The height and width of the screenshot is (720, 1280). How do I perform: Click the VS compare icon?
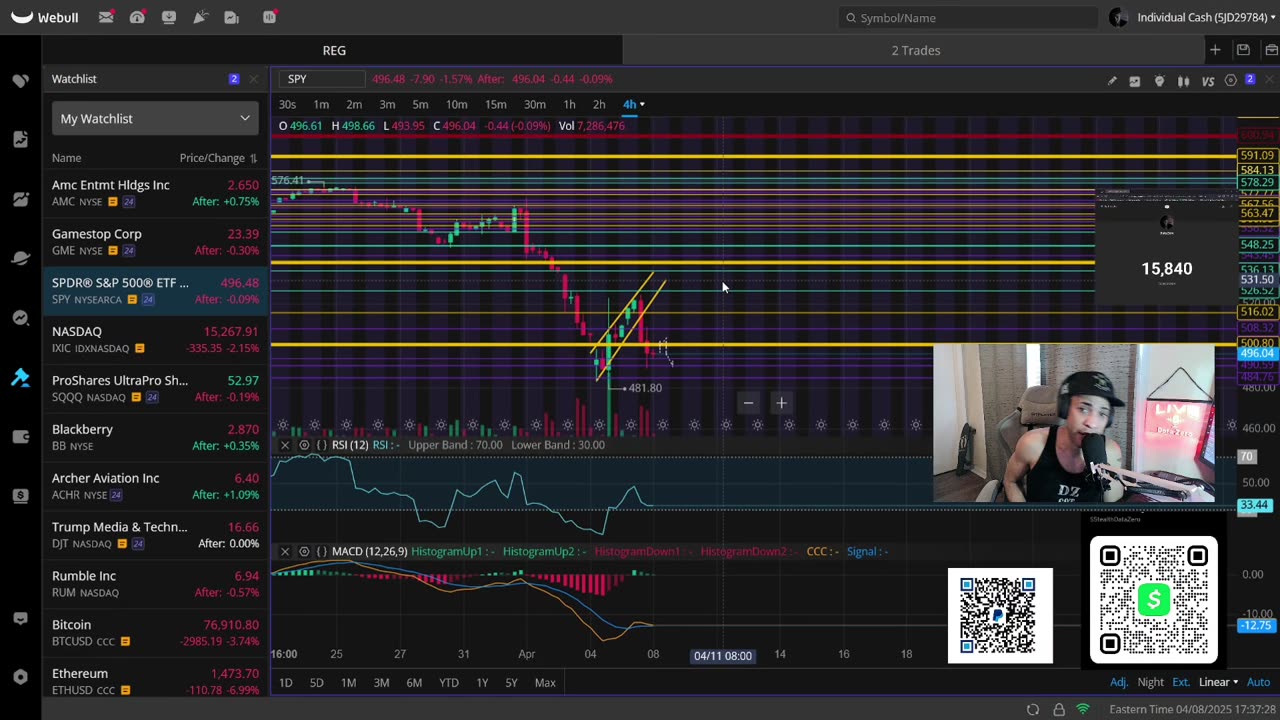tap(1208, 81)
